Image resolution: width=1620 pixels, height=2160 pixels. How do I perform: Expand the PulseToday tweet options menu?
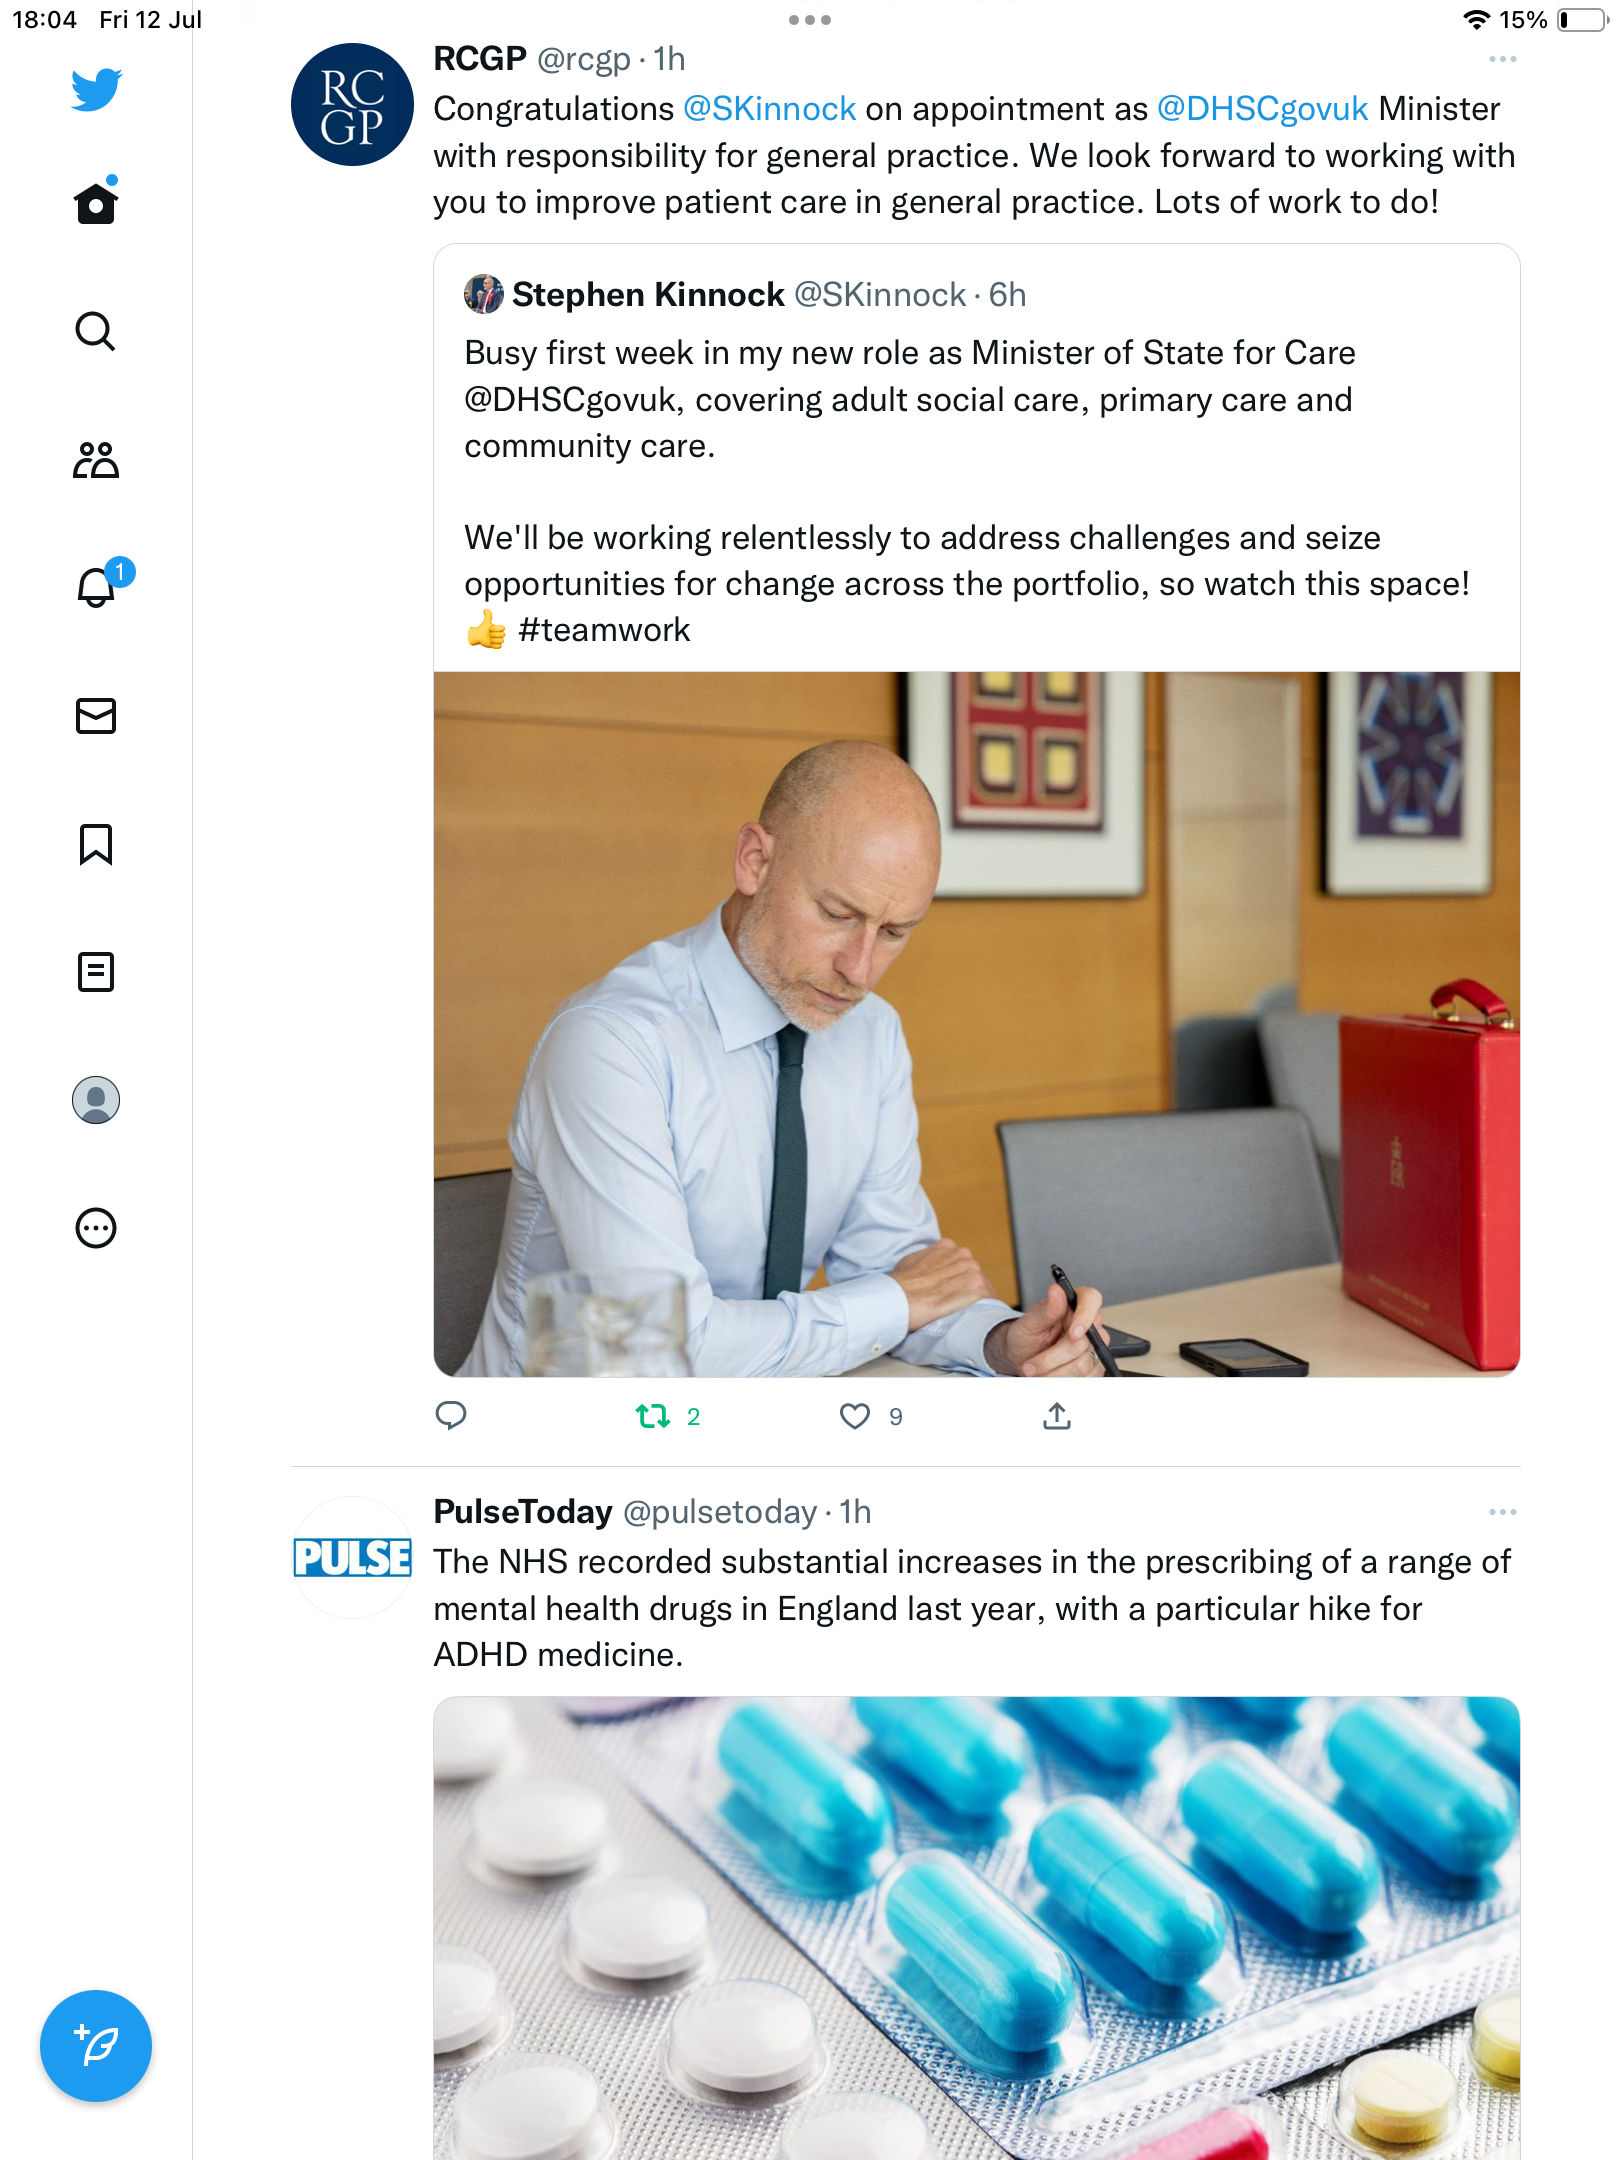pos(1502,1512)
